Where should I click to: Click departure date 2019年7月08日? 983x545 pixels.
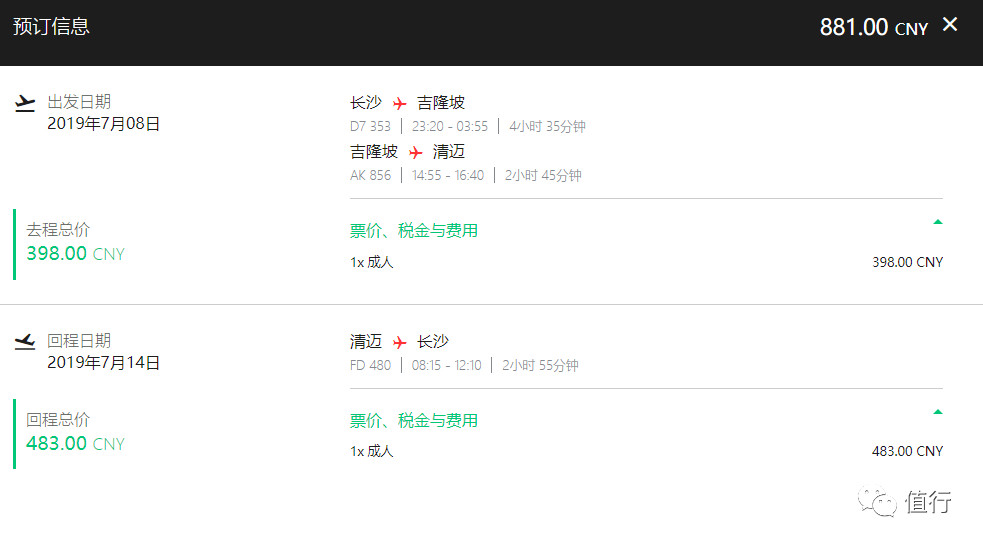coord(104,124)
